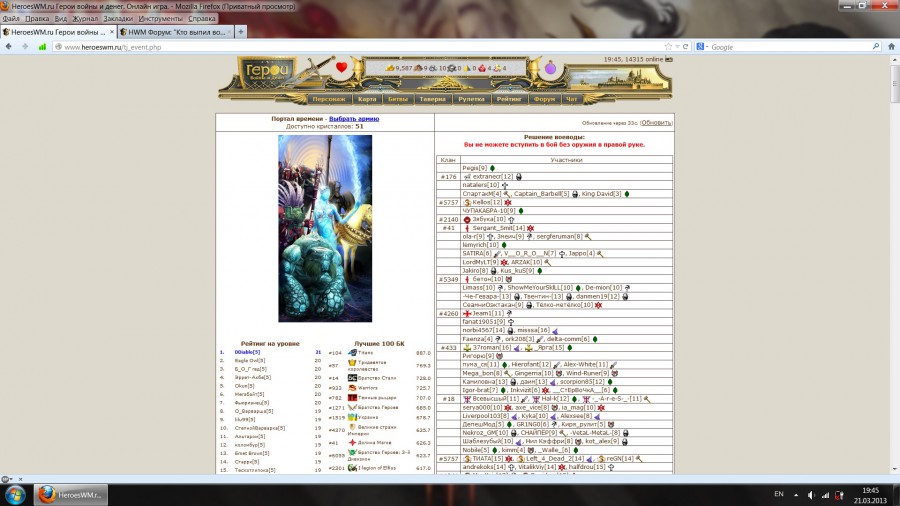The image size is (900, 506).
Task: Click the red gems resource icon
Action: (482, 68)
